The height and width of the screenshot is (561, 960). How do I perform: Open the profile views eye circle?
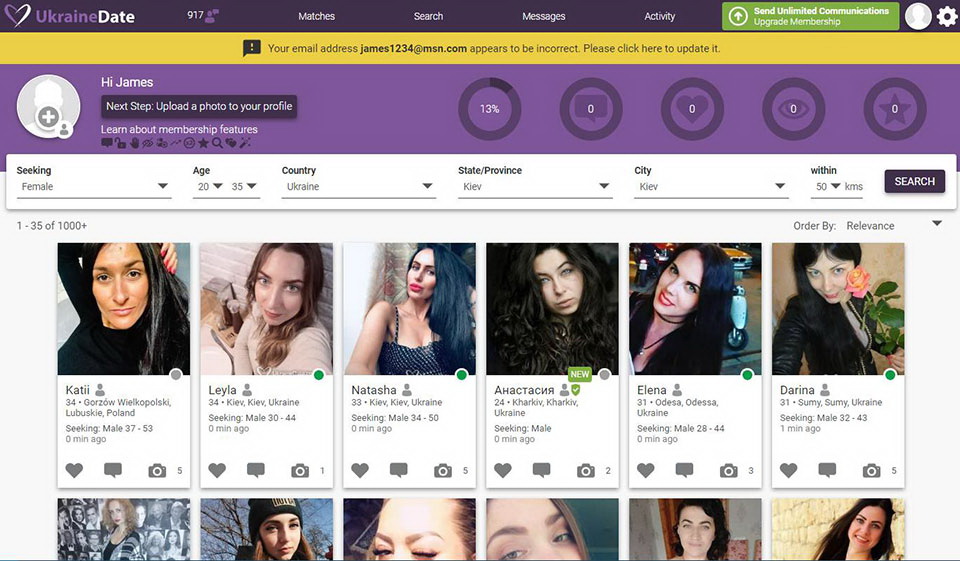coord(793,109)
